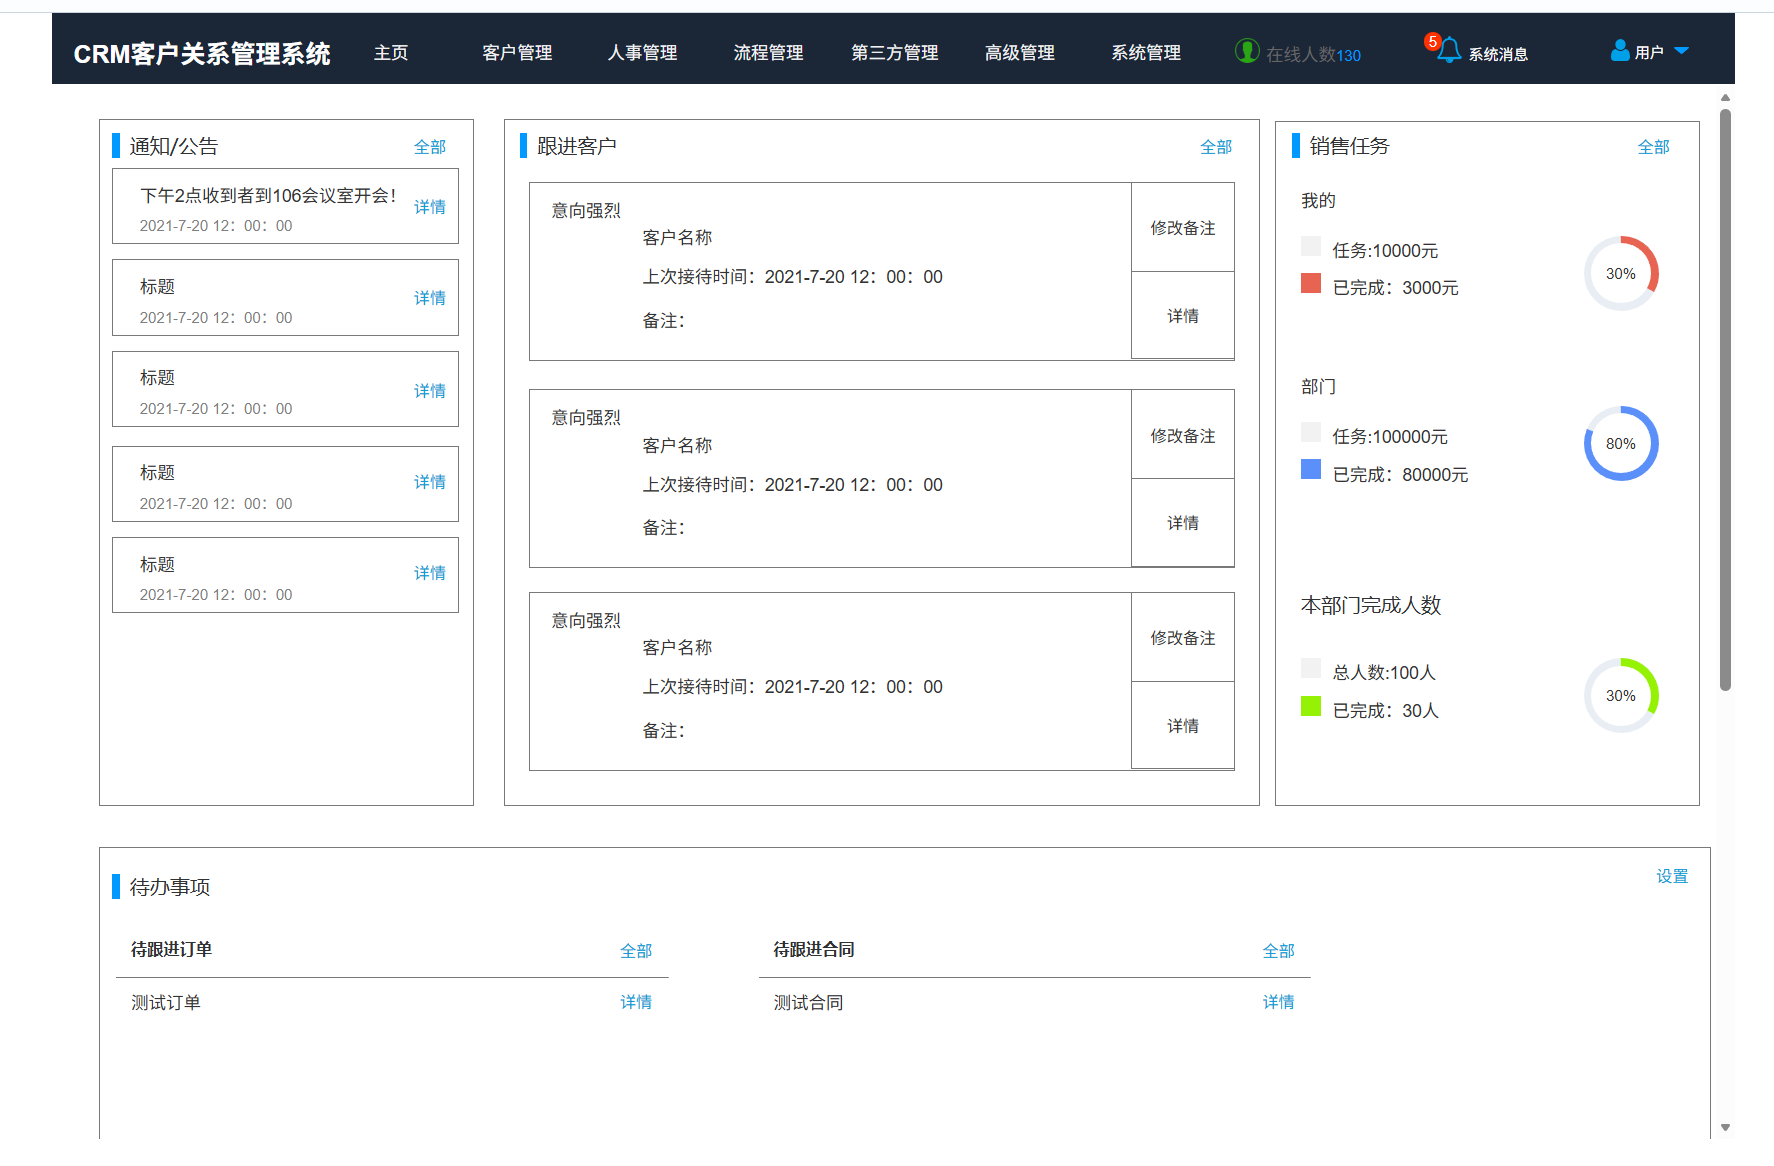
Task: Open the 客户管理 menu
Action: [516, 53]
